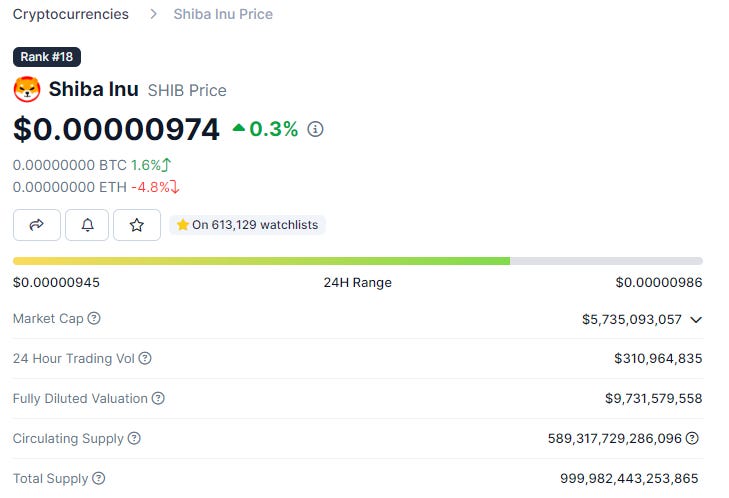Click Shiba Inu Price breadcrumb
This screenshot has width=729, height=498.
(223, 14)
